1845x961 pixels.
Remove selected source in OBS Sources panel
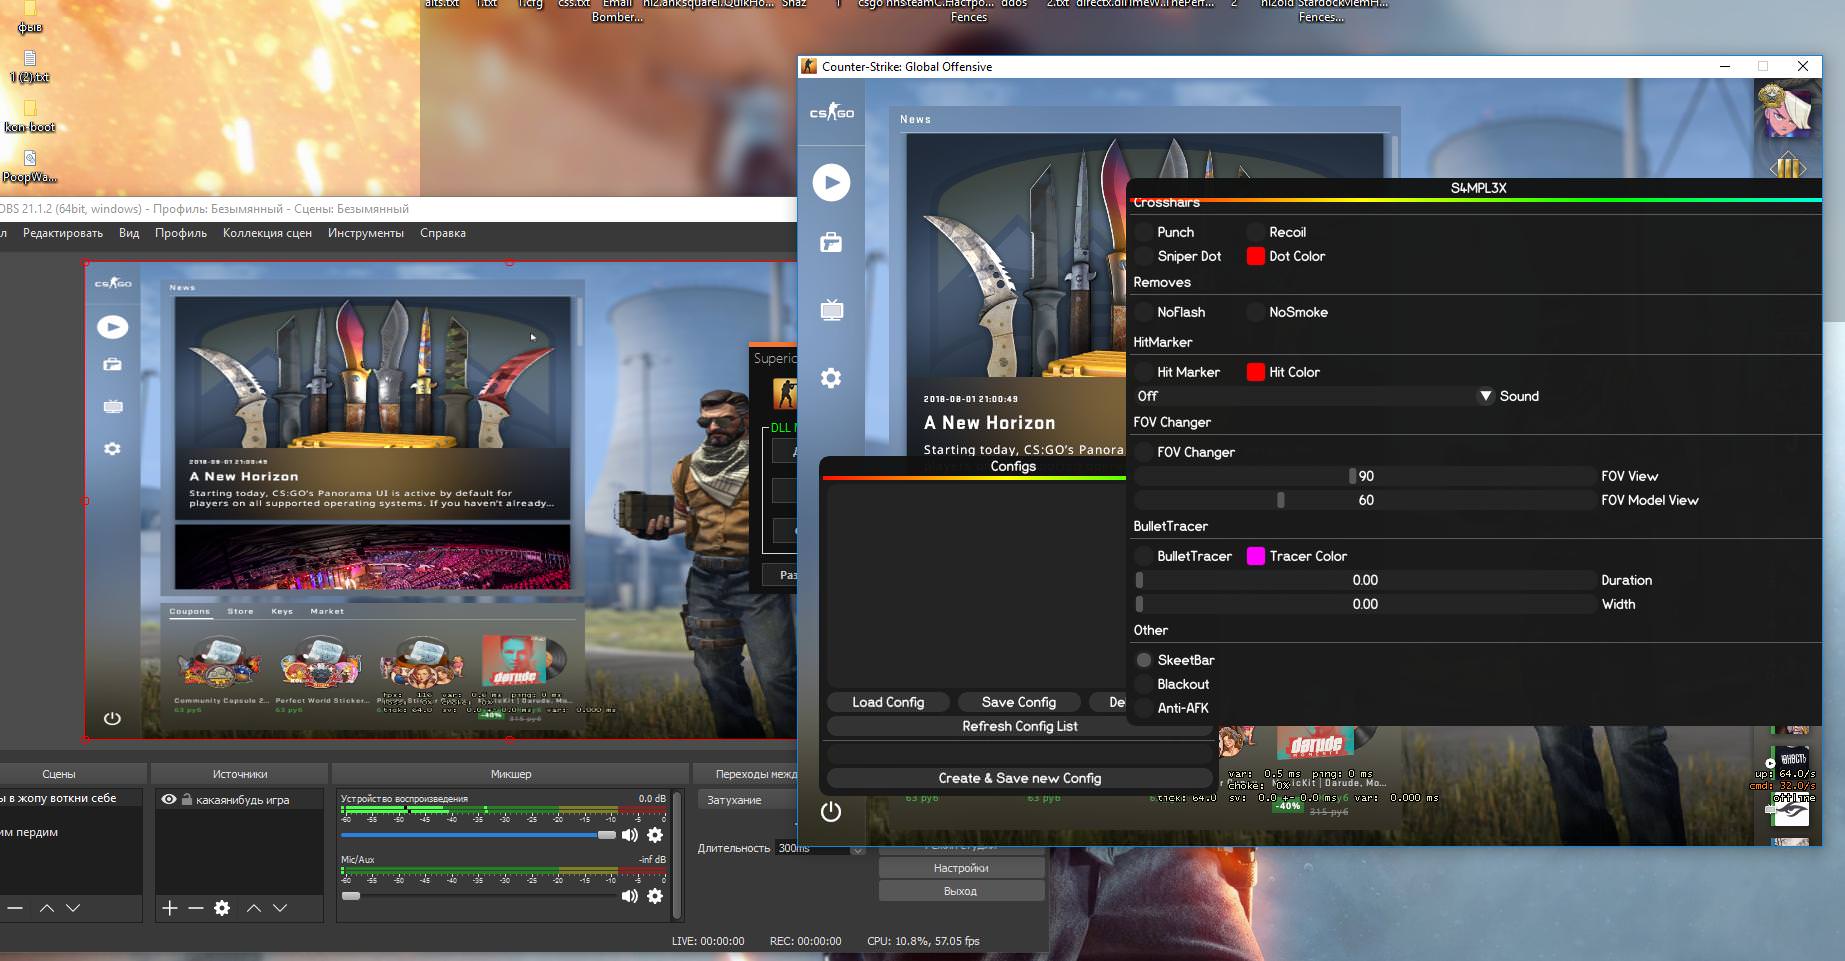point(196,908)
